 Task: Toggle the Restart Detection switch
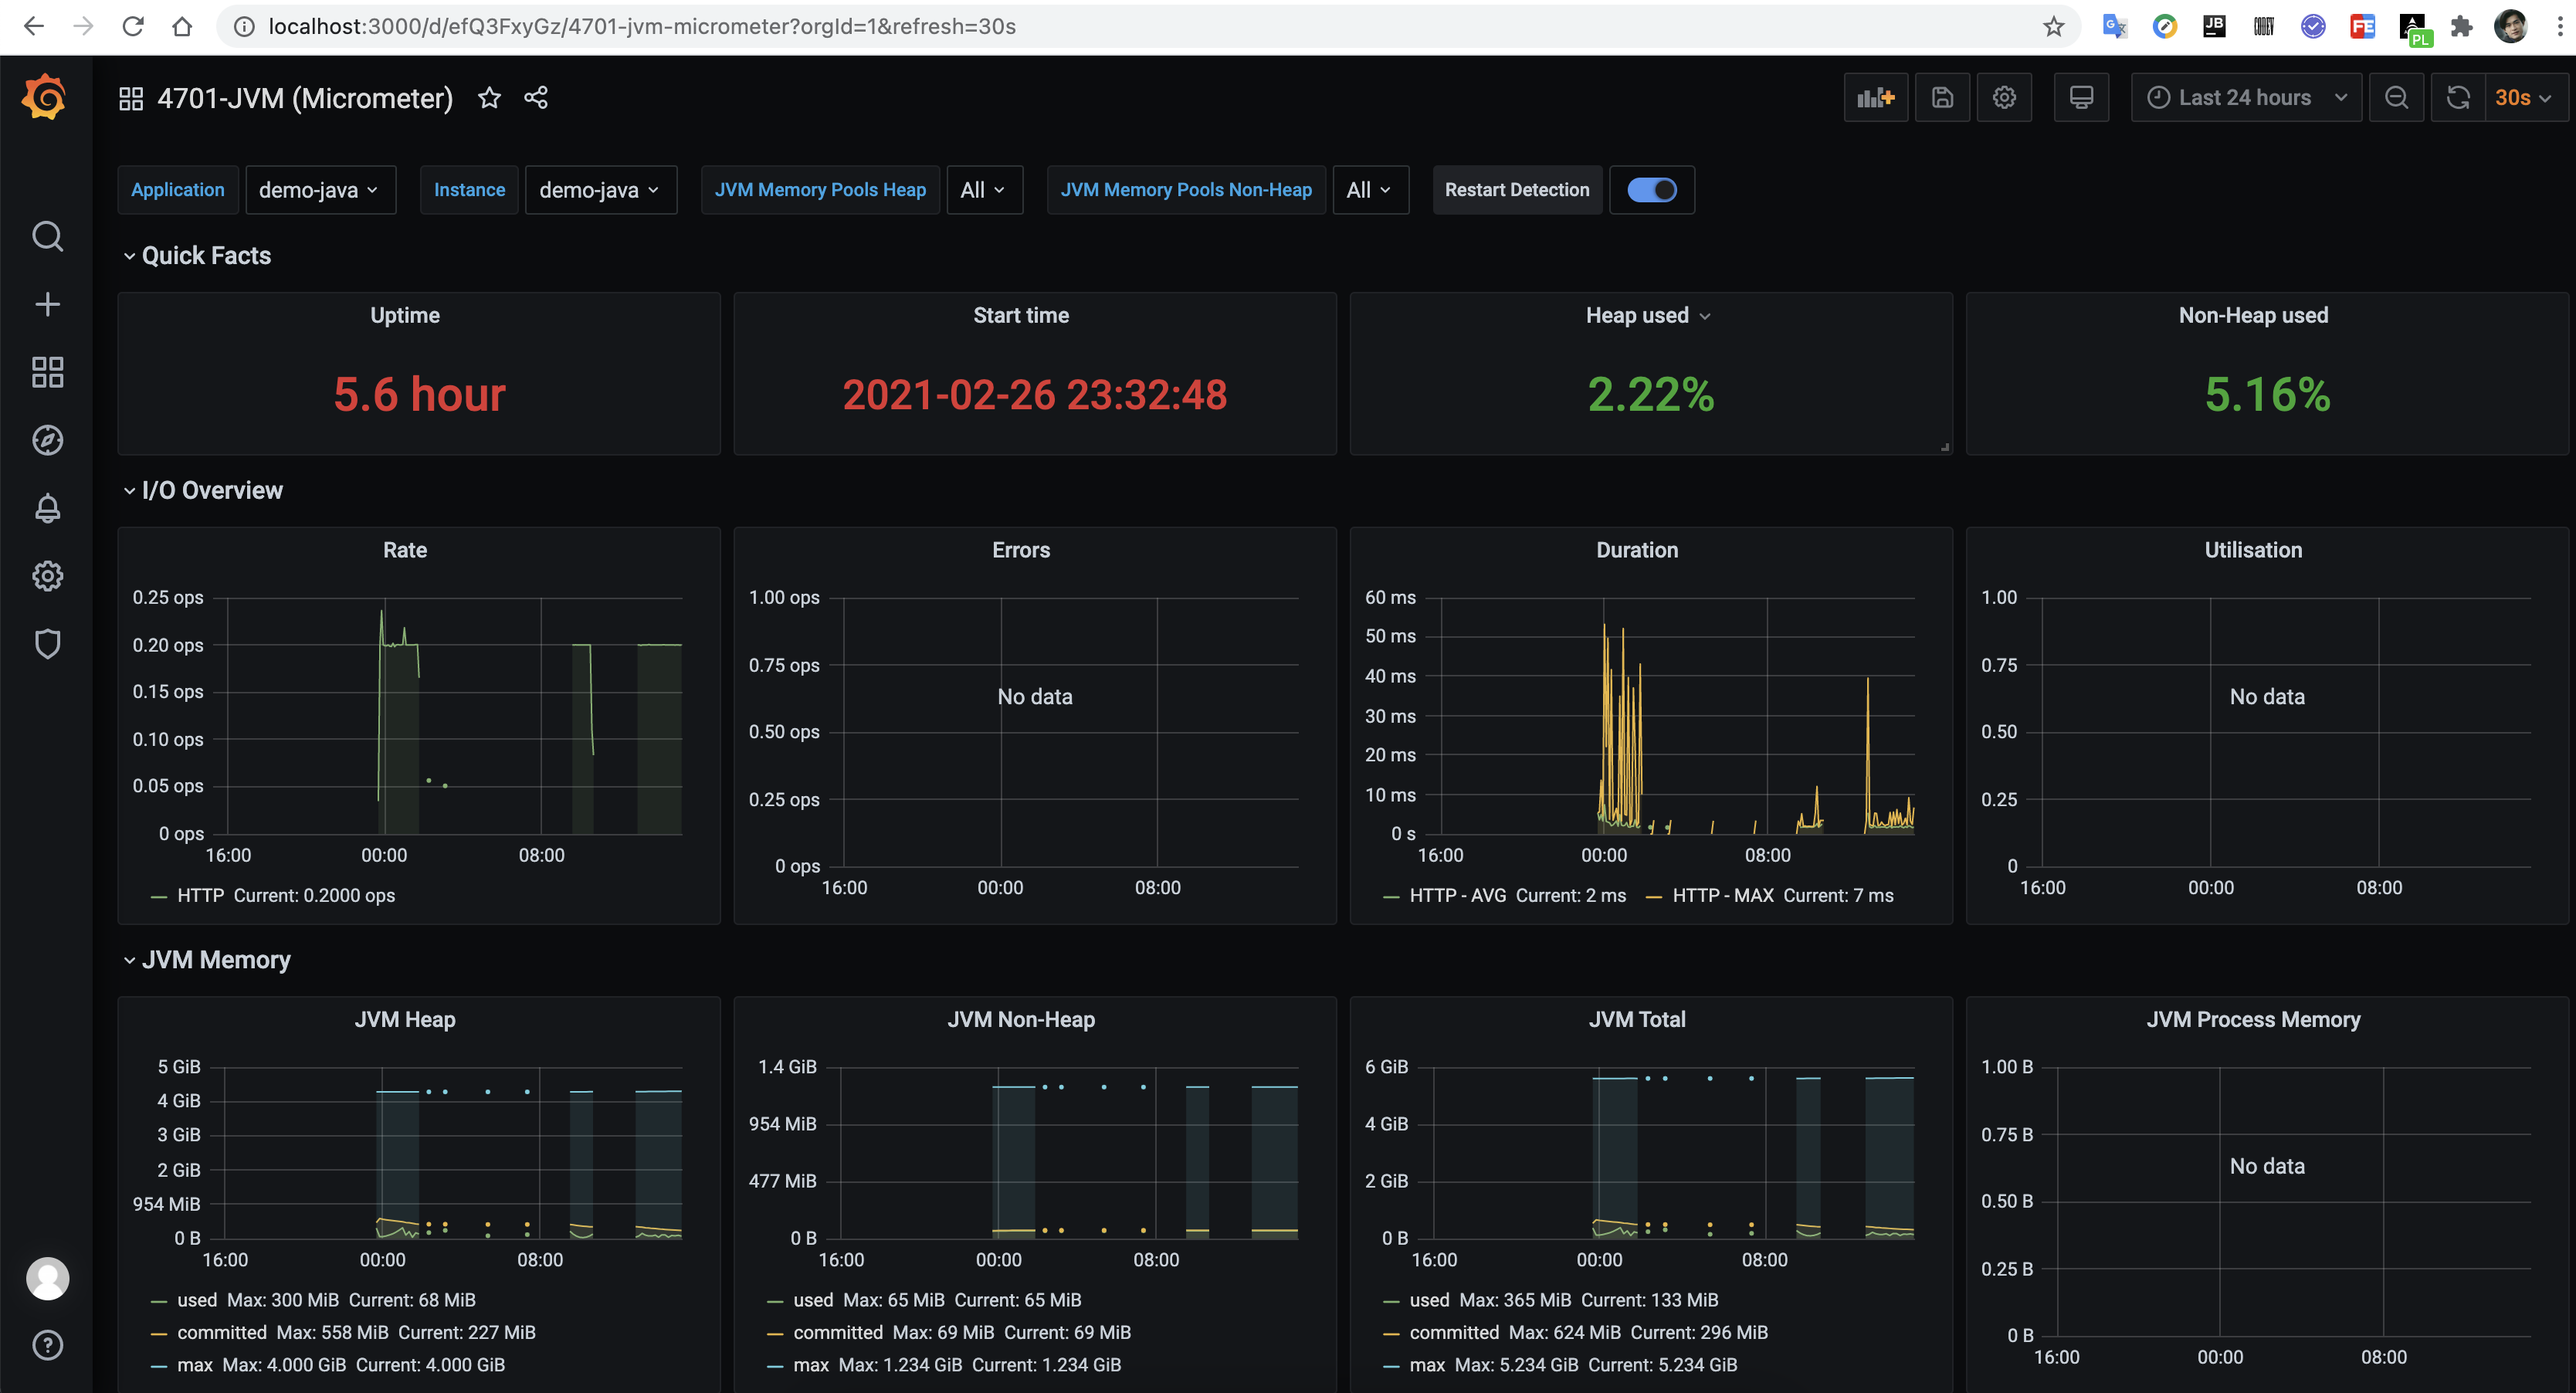[x=1651, y=190]
